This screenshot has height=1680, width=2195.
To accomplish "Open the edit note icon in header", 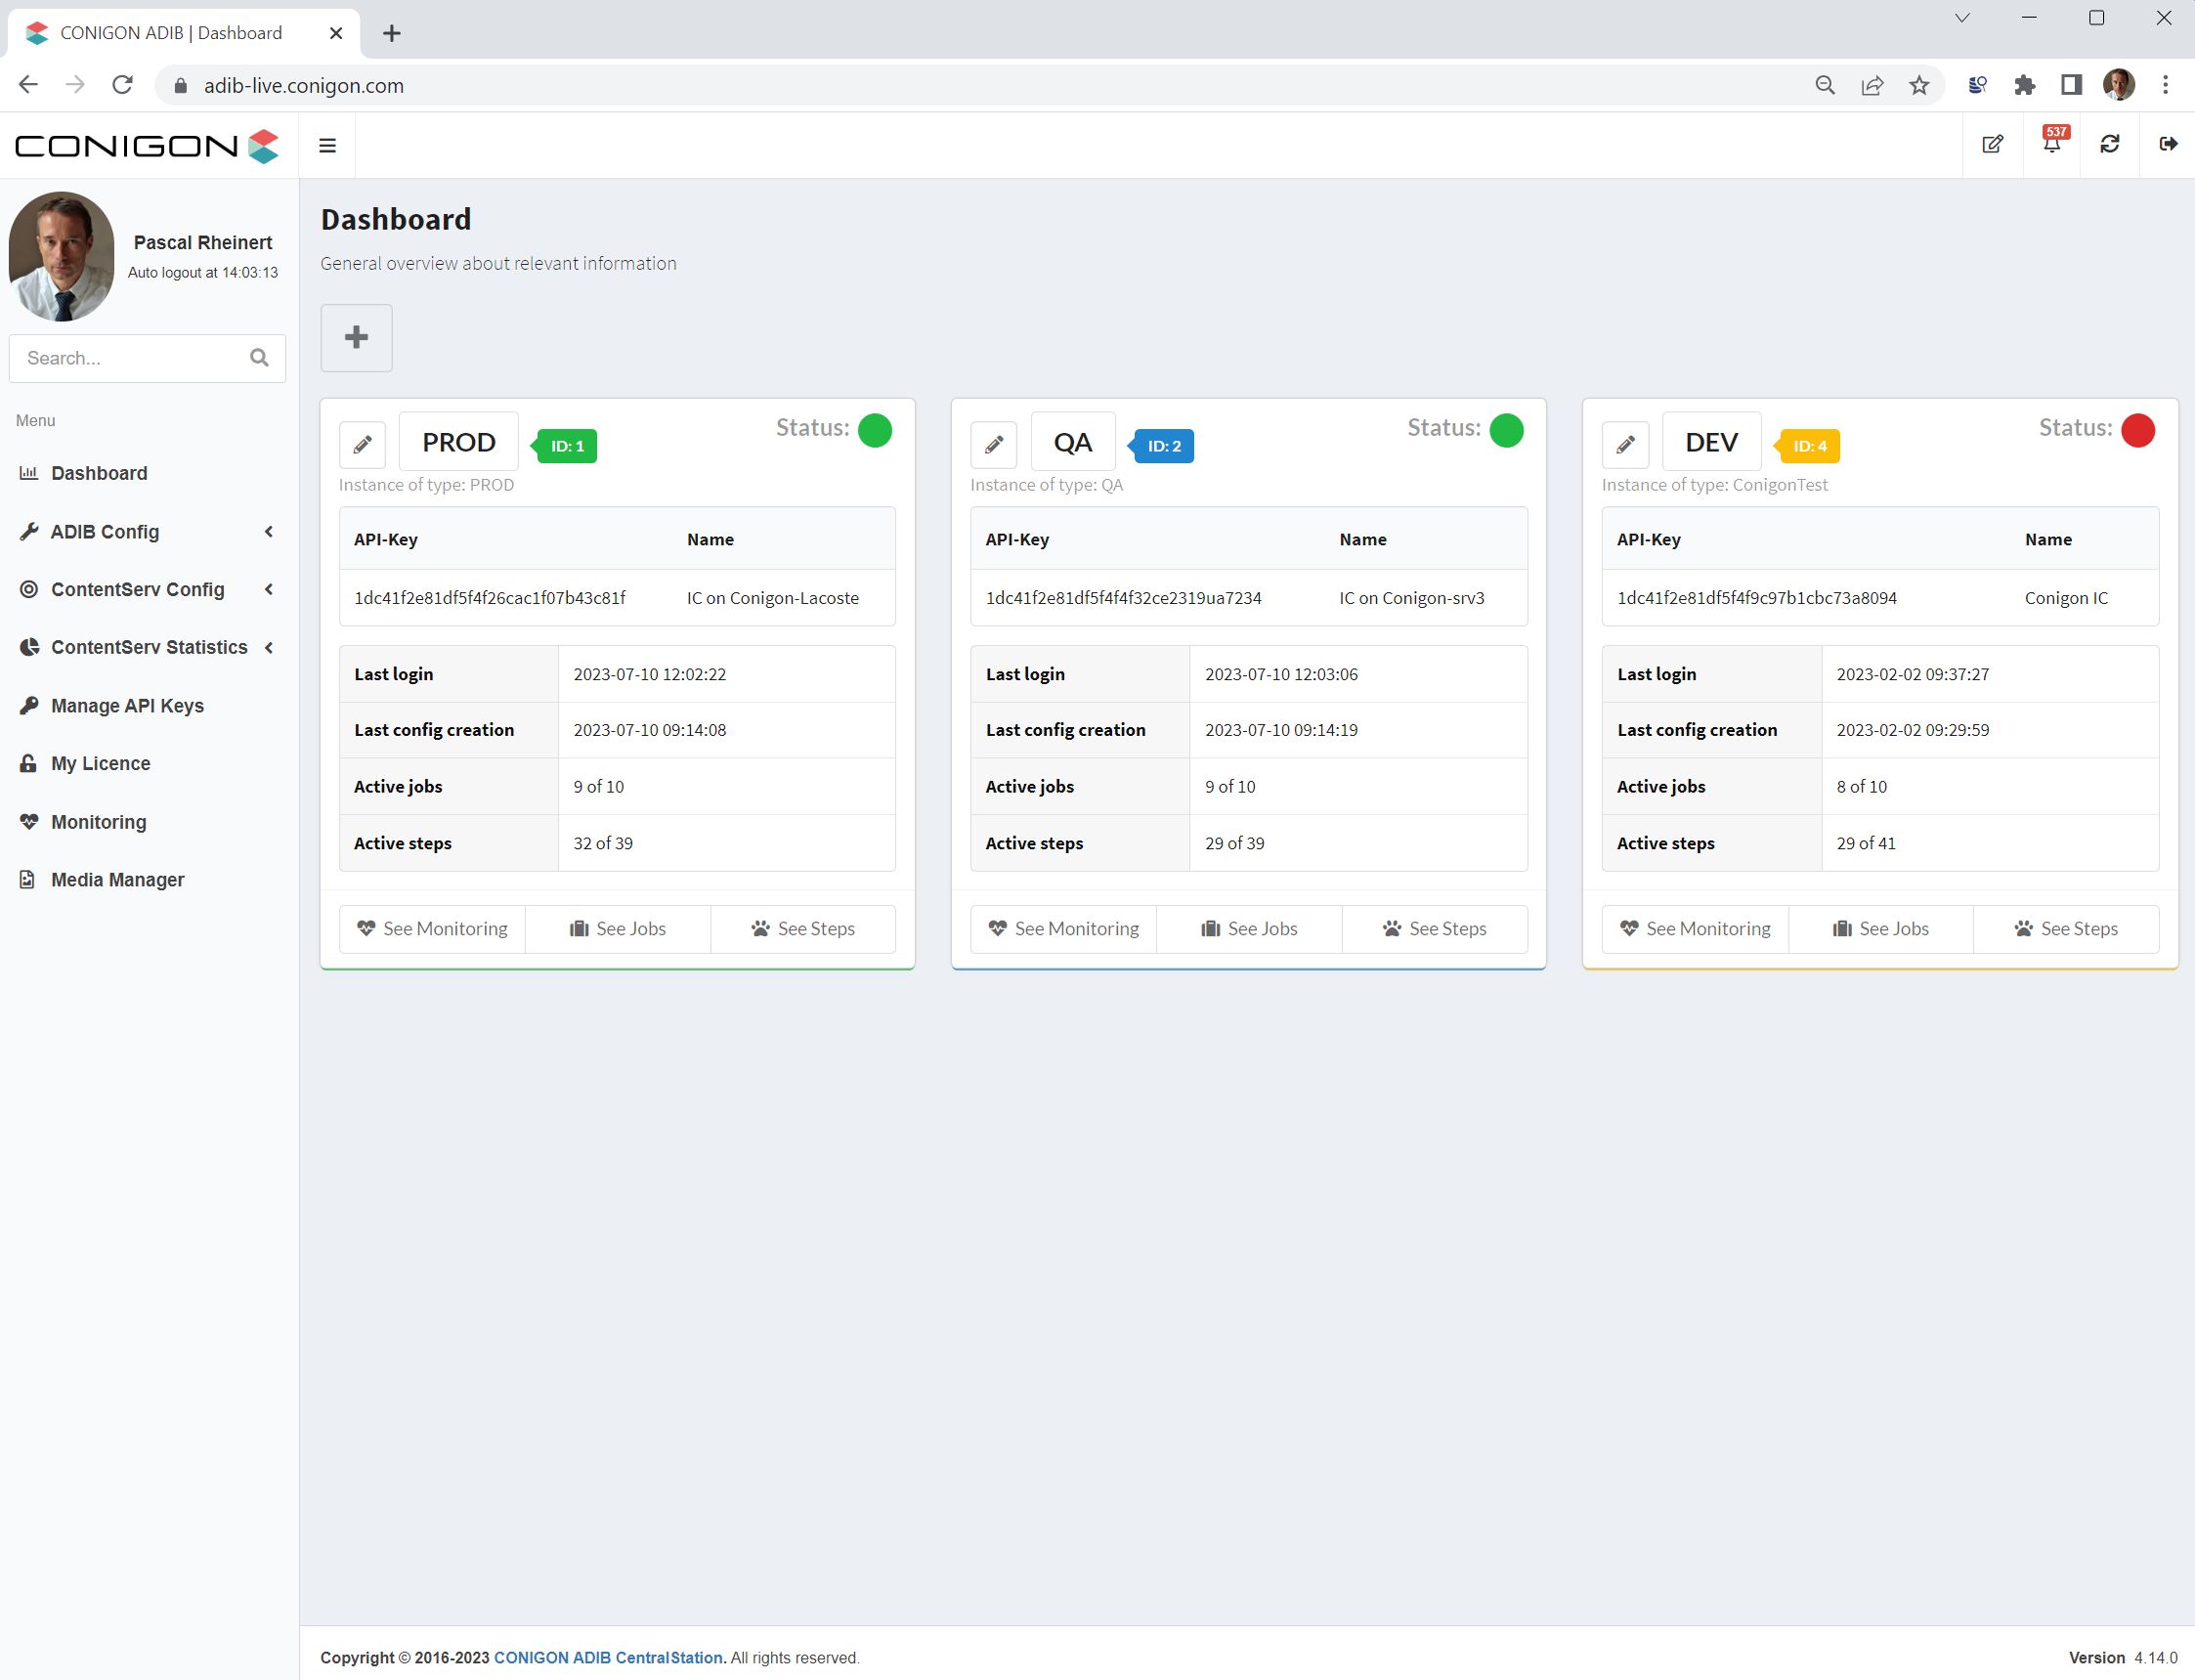I will click(1993, 145).
